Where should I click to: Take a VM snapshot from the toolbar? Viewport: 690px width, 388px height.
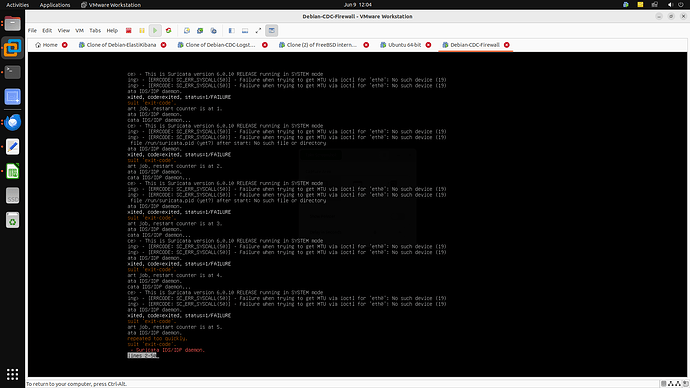click(187, 31)
